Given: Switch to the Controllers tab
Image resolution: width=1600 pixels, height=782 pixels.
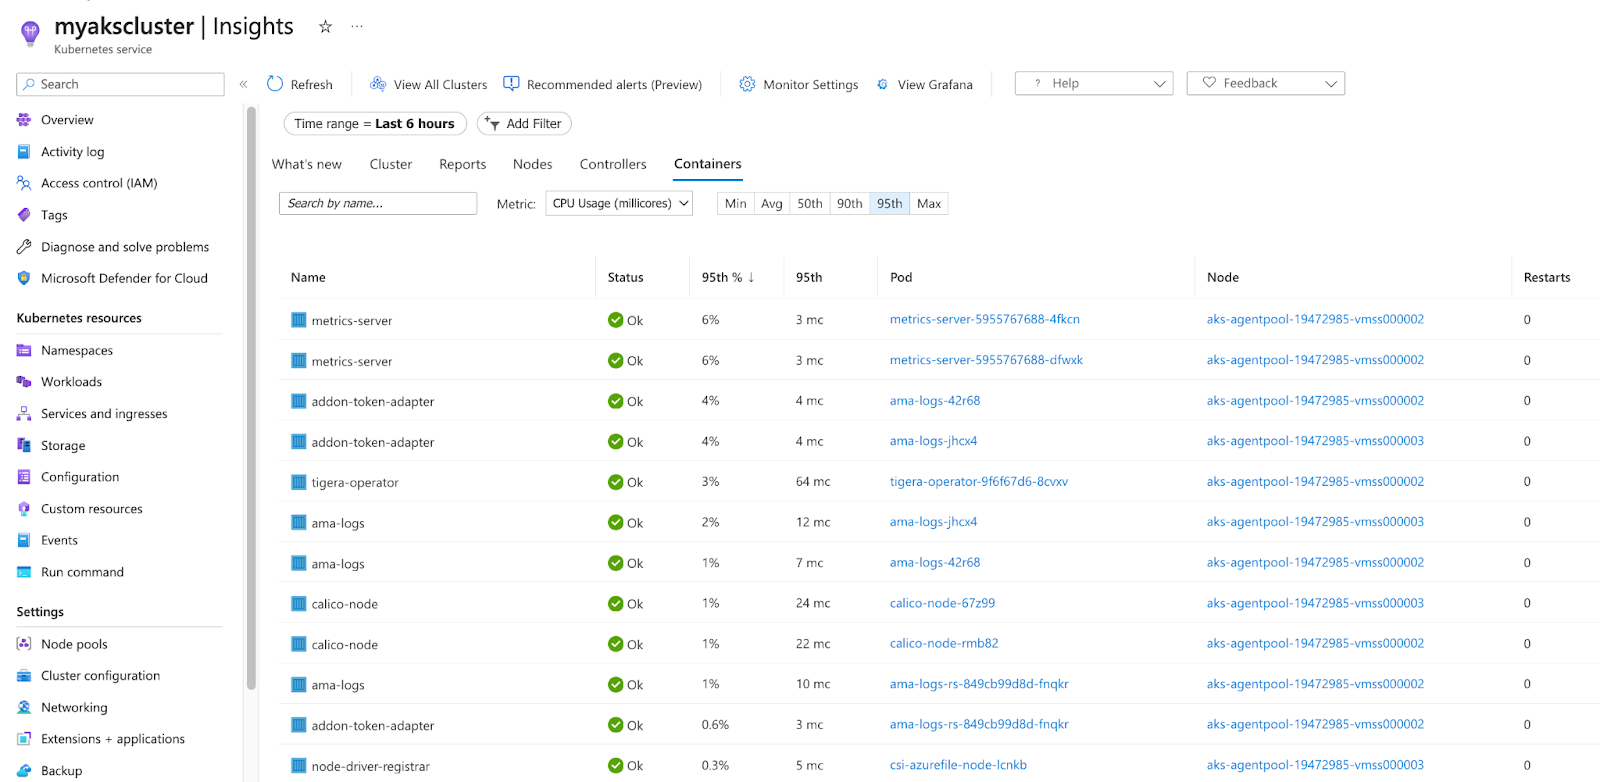Looking at the screenshot, I should tap(613, 164).
